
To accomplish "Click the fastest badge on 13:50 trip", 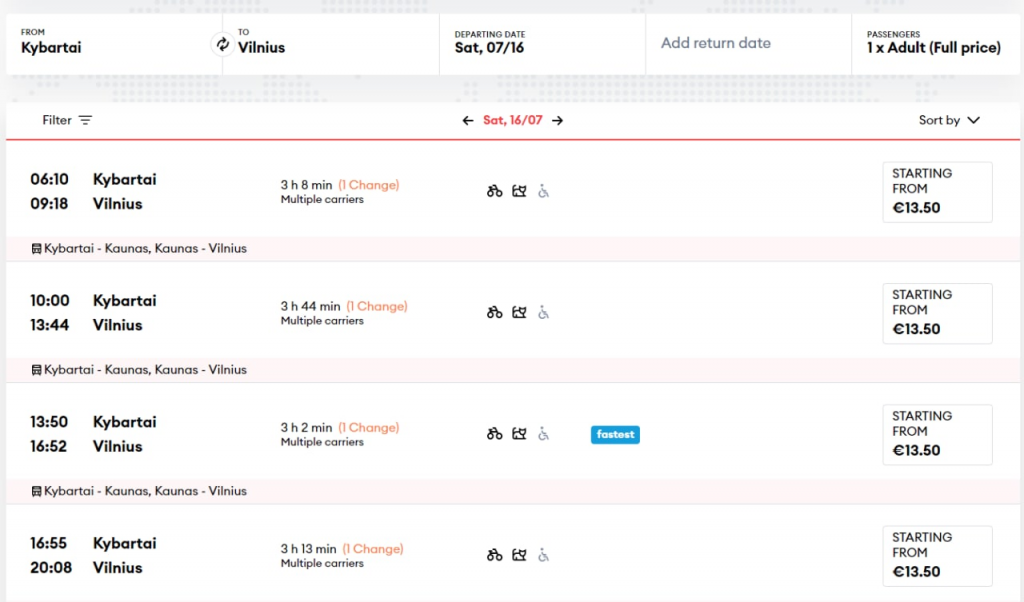I will [x=615, y=435].
